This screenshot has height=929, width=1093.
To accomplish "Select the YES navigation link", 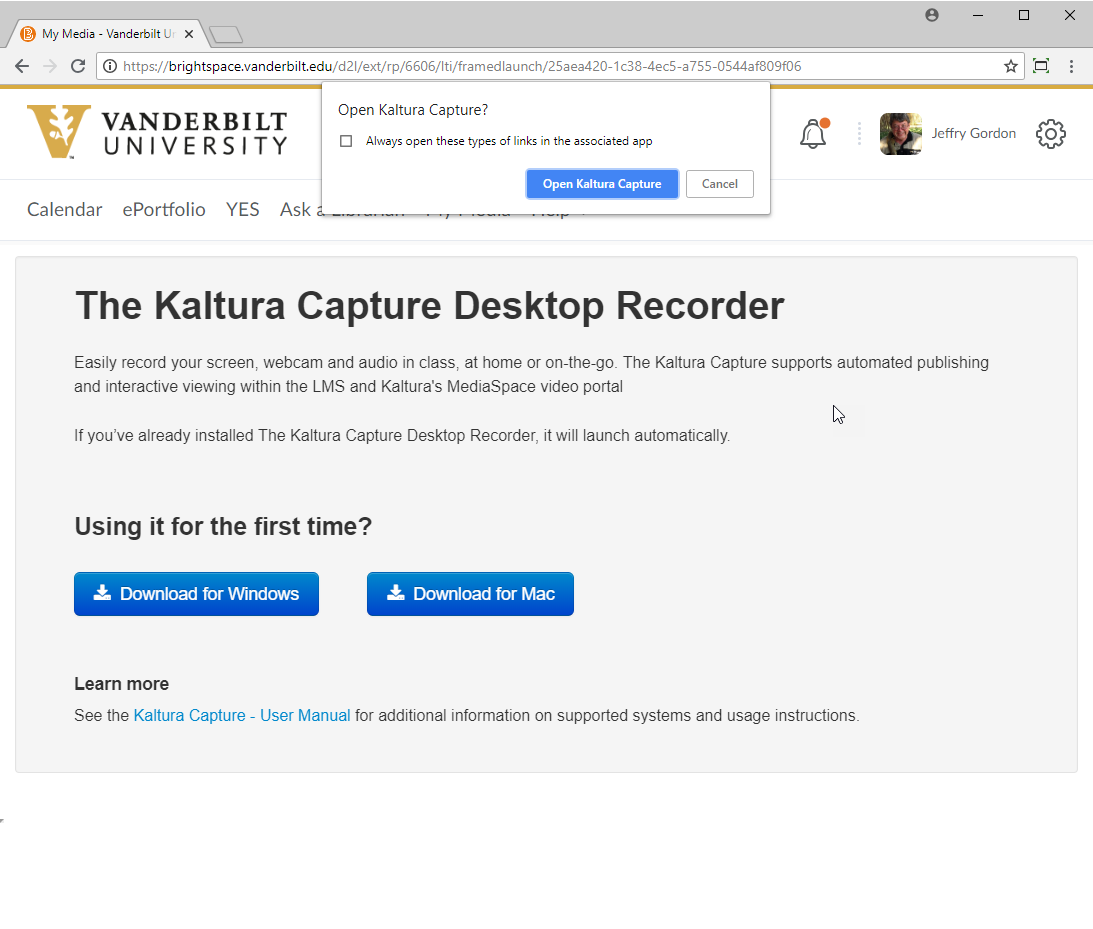I will coord(242,209).
